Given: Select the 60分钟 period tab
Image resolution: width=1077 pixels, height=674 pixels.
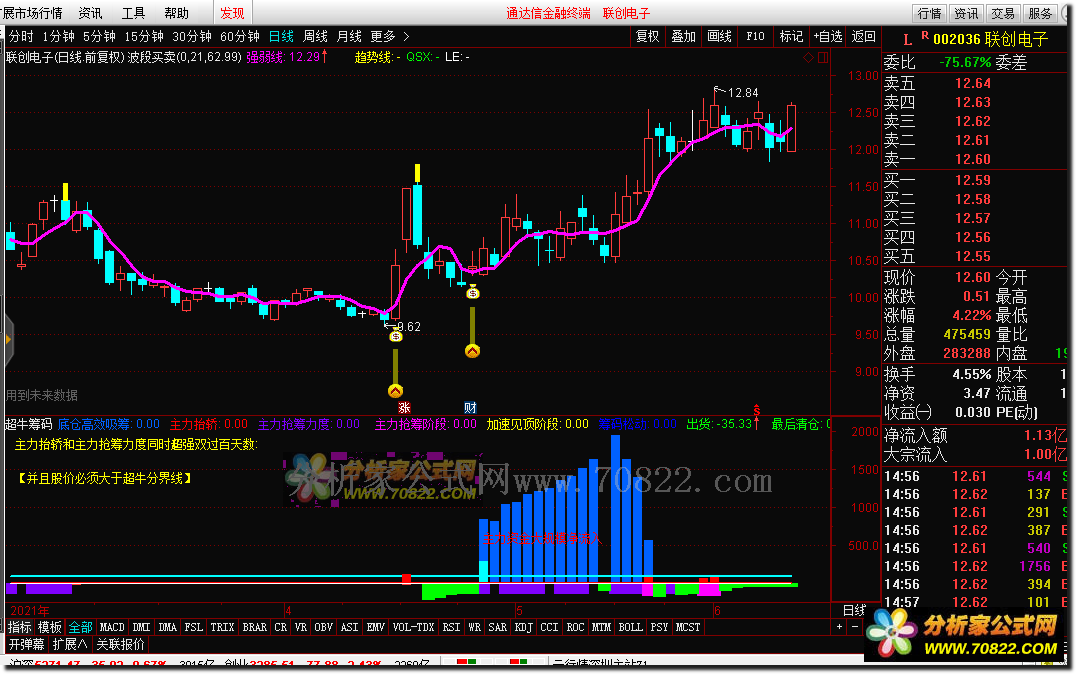Looking at the screenshot, I should tap(240, 36).
